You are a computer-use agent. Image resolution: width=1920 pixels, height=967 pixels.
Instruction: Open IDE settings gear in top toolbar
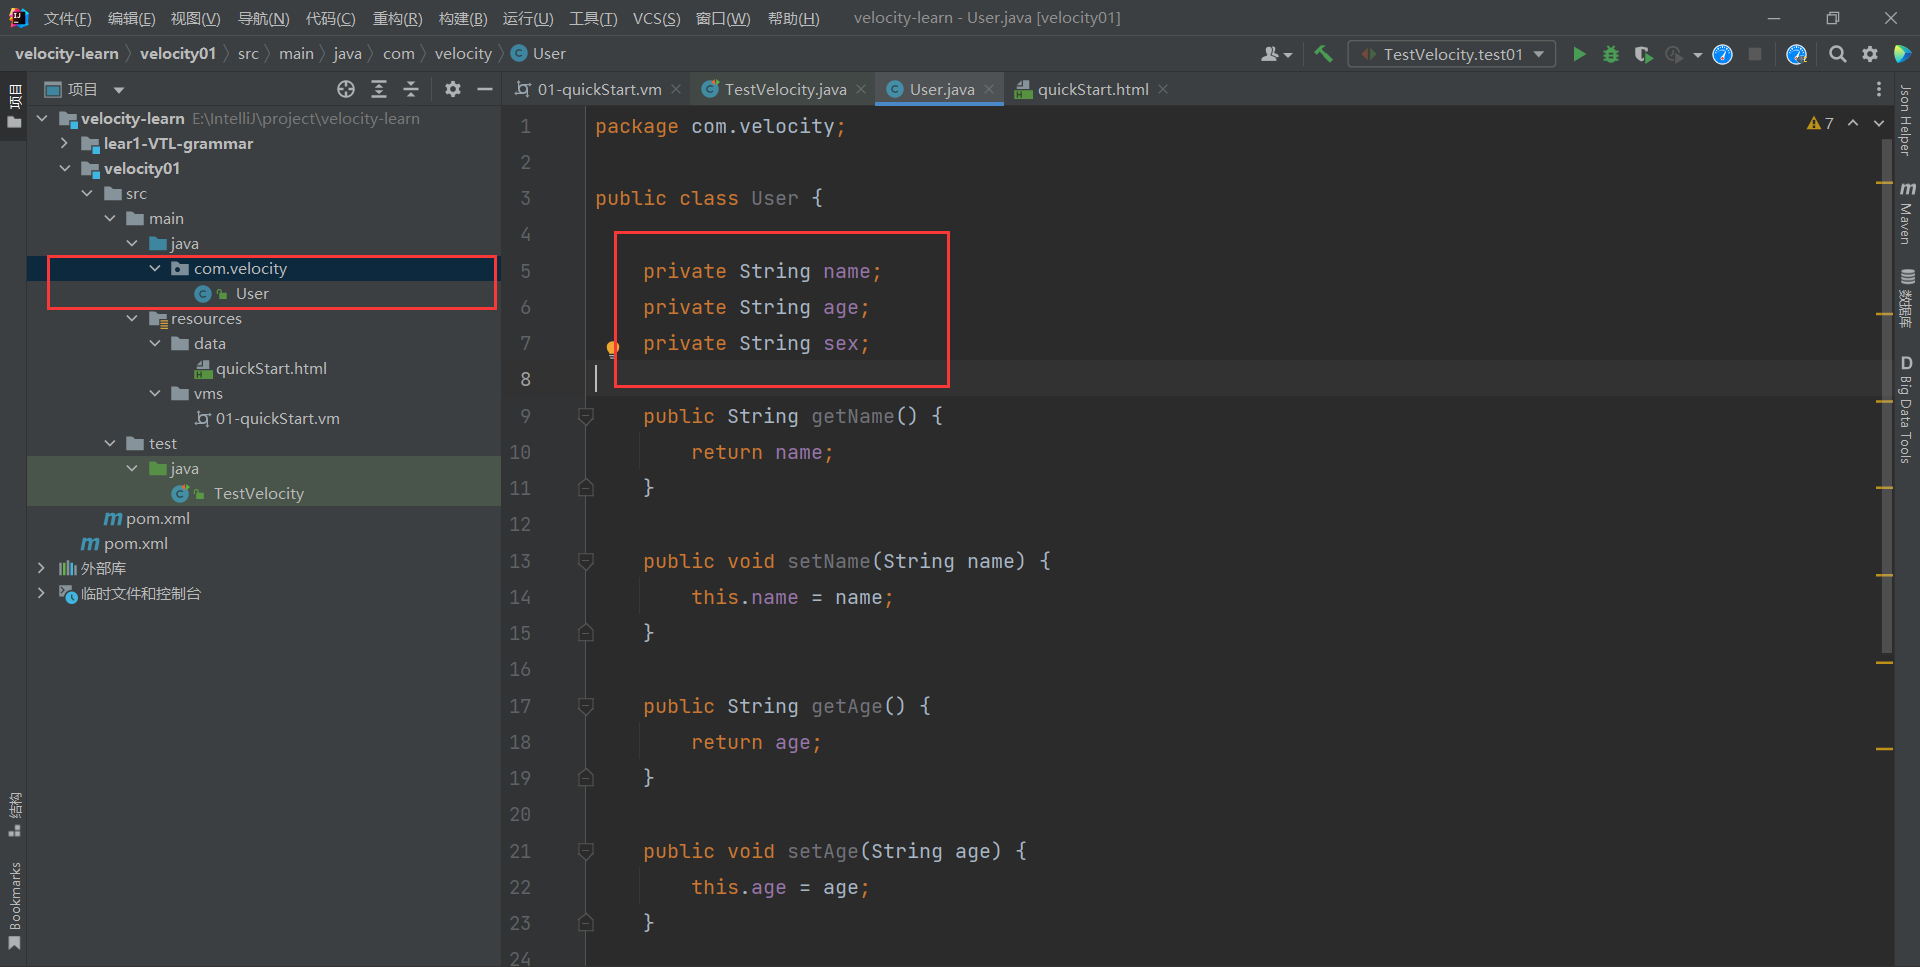click(1870, 54)
